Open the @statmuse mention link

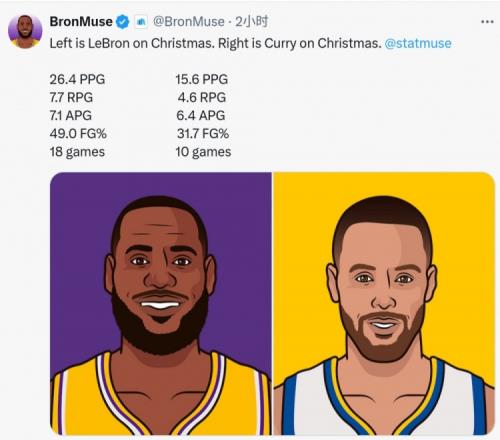(418, 43)
